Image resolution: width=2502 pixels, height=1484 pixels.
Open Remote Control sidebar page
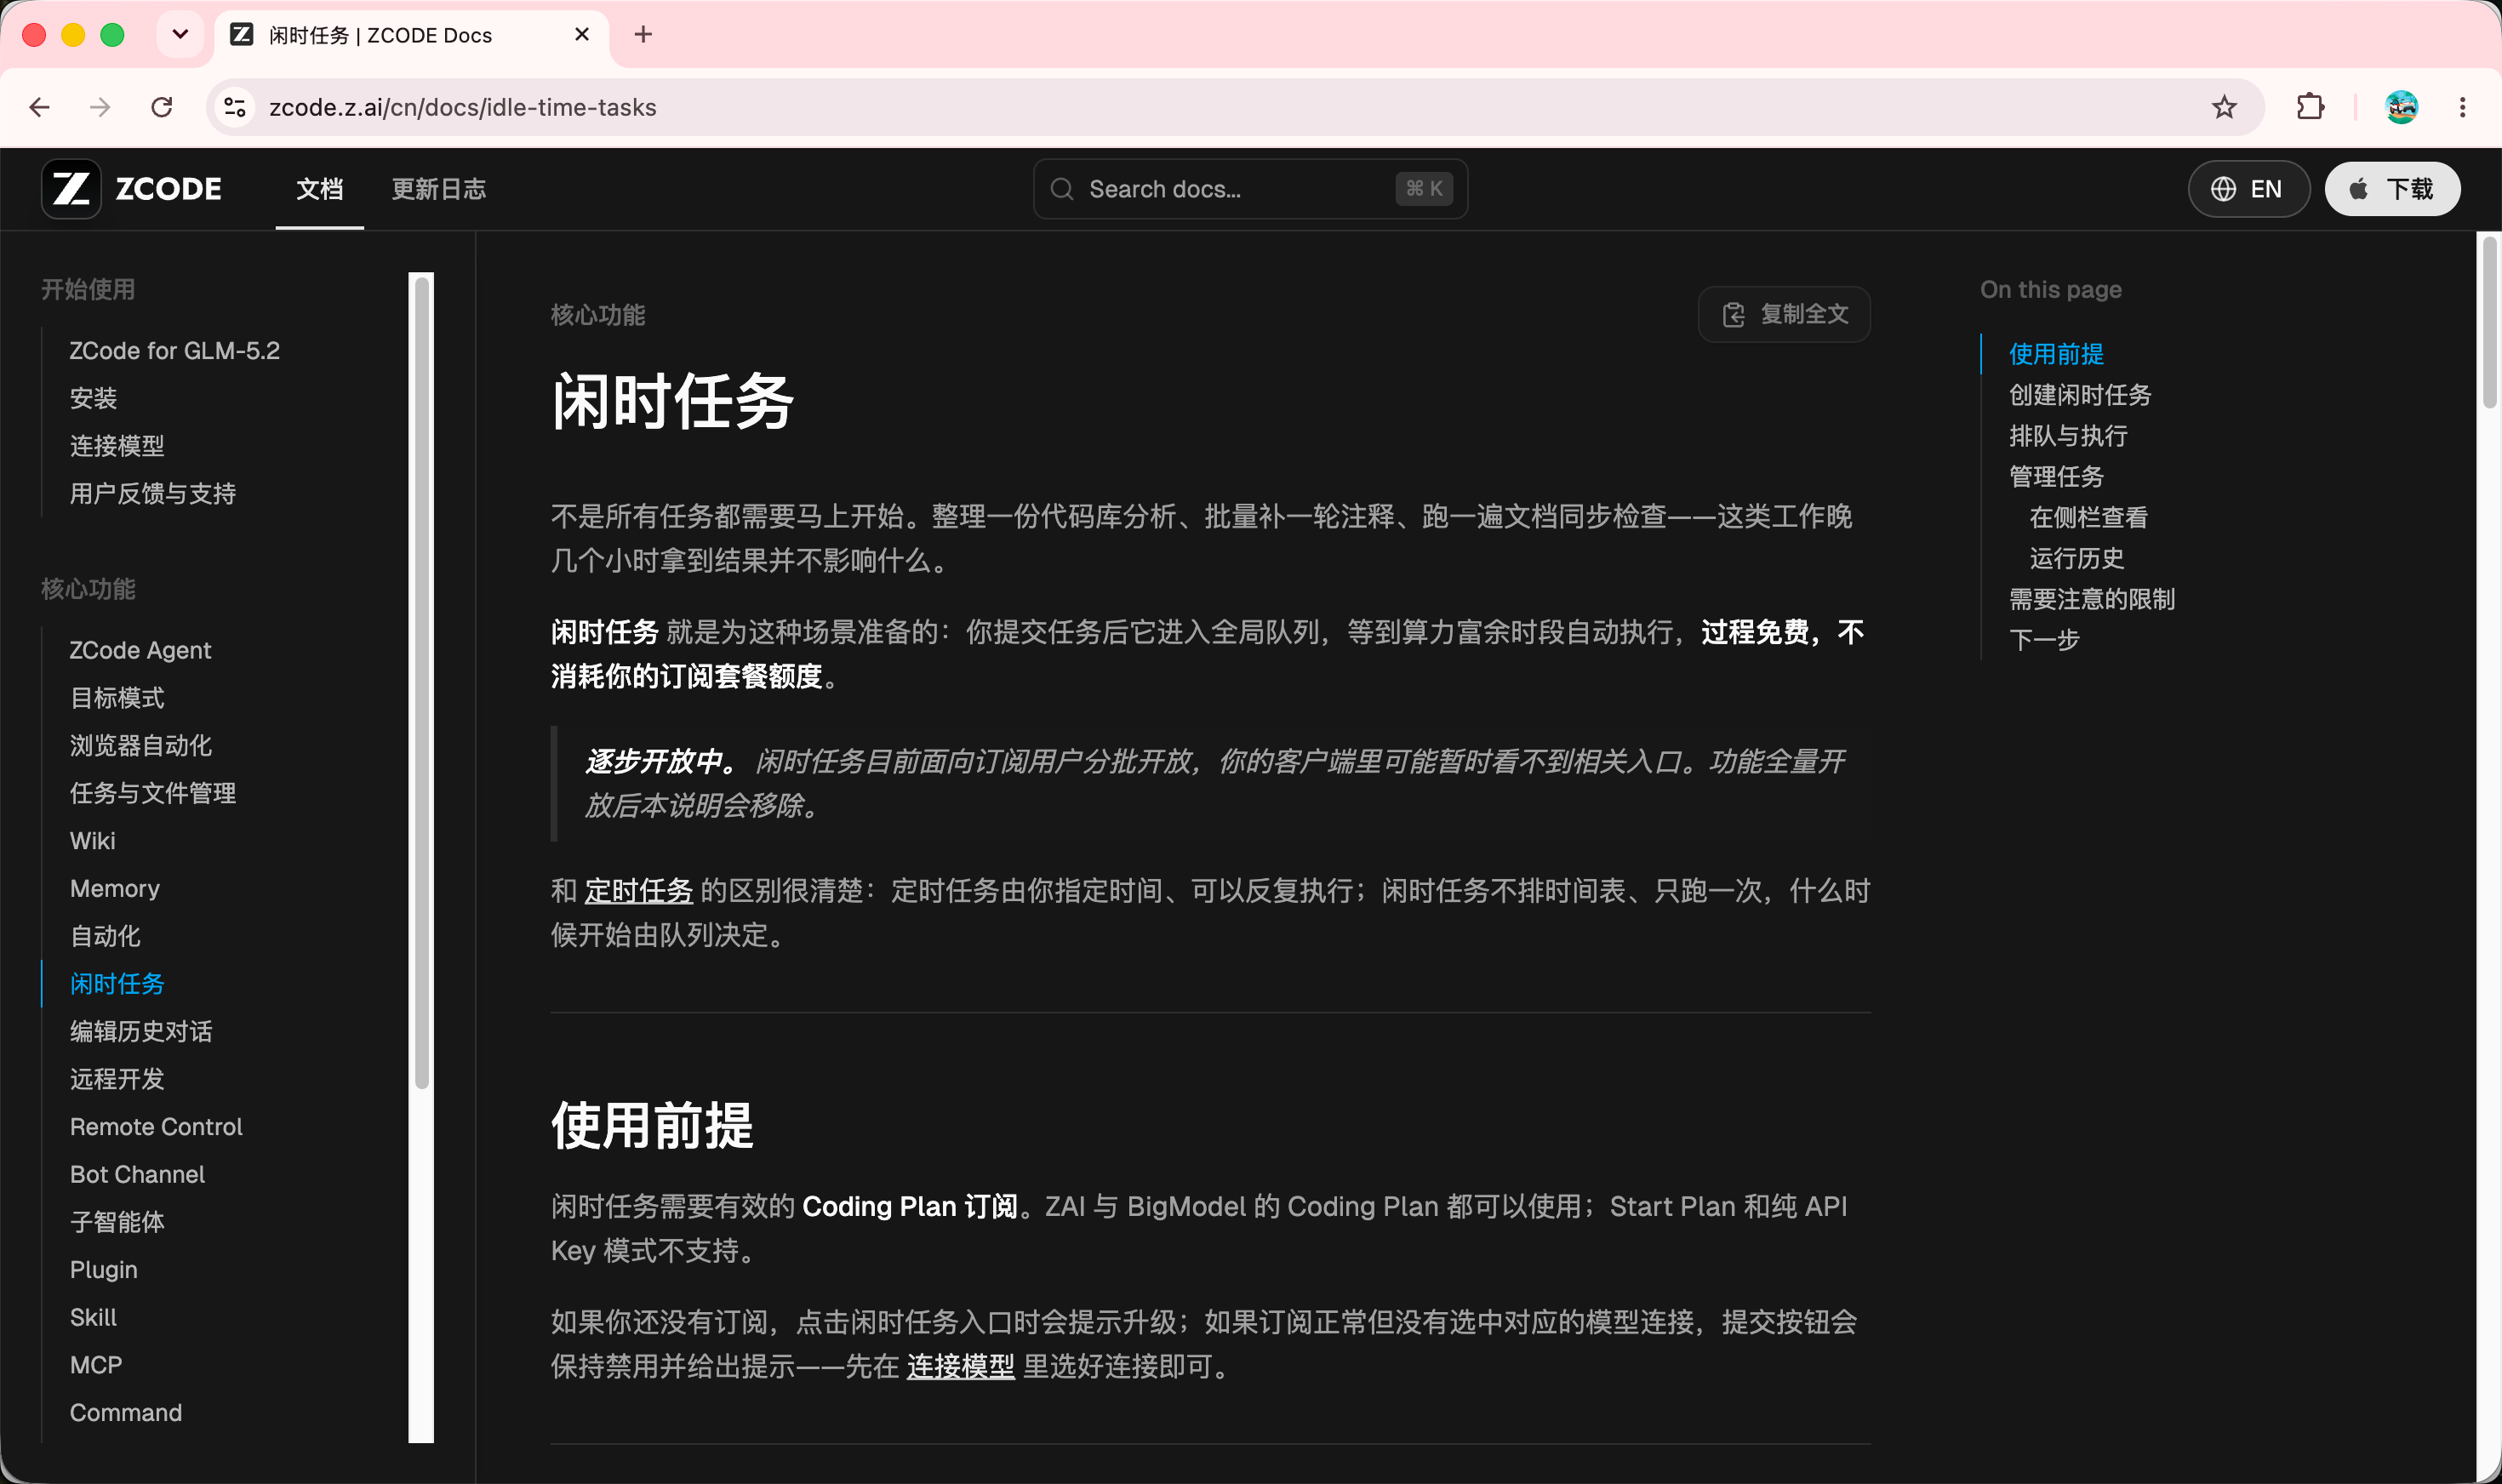click(x=156, y=1127)
